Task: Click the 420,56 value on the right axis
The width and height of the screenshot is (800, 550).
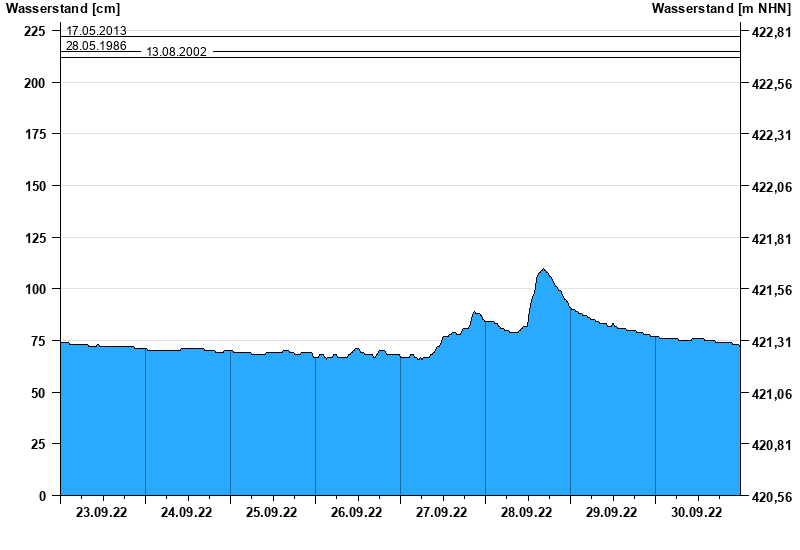Action: pyautogui.click(x=768, y=497)
